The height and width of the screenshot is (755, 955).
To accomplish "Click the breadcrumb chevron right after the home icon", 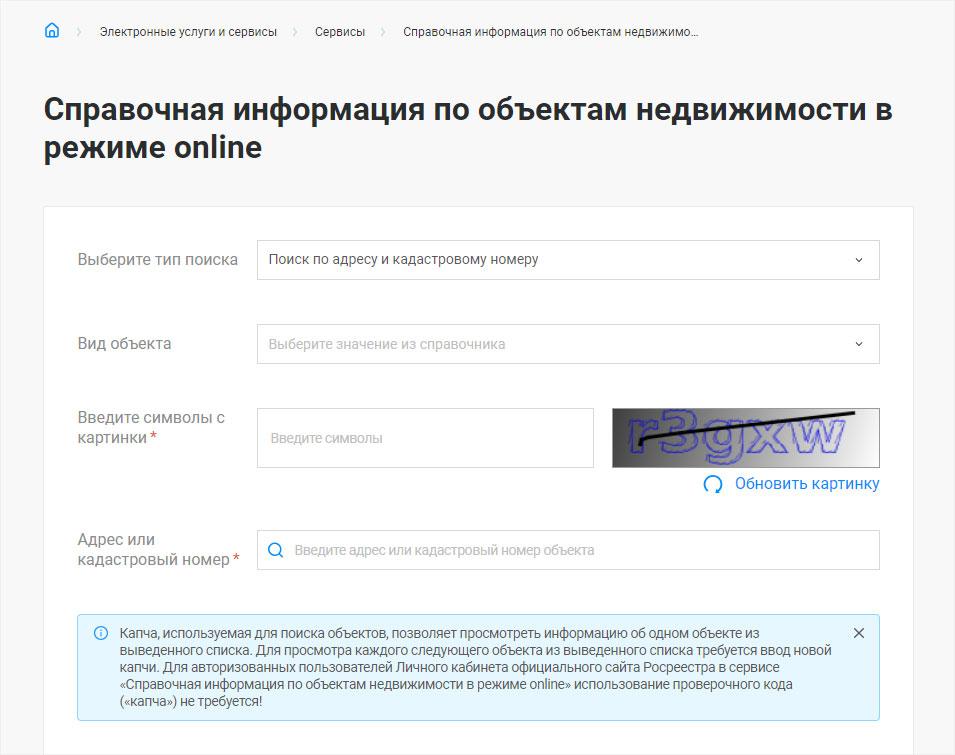I will point(78,32).
